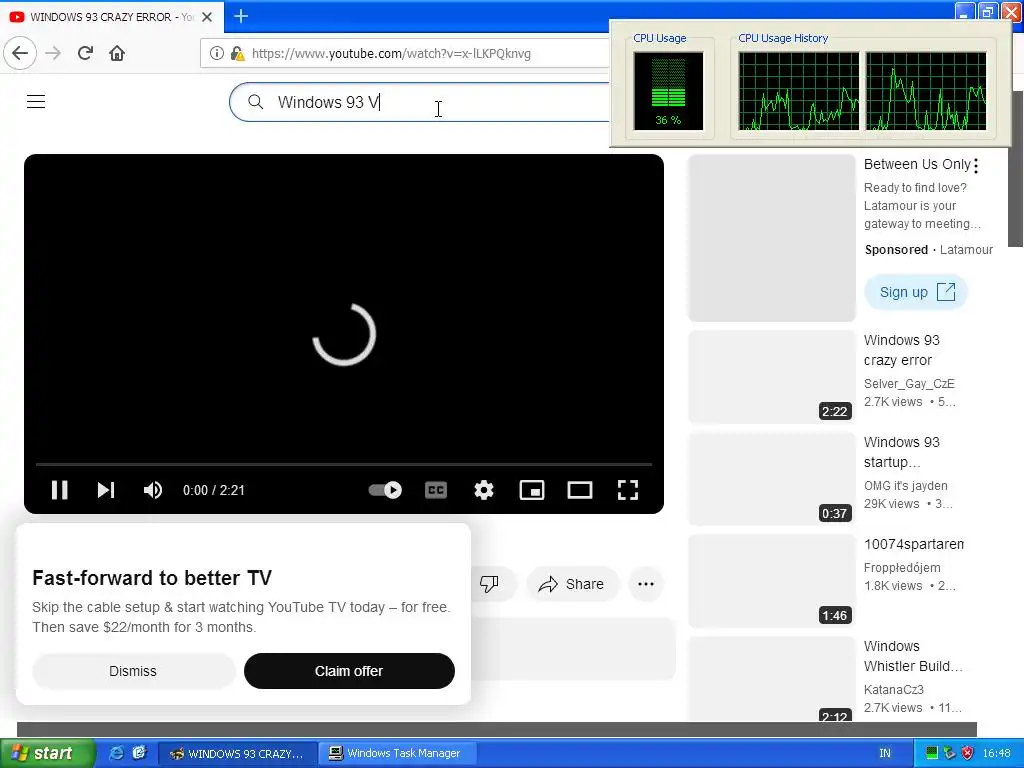Enable theater mode in the player
The width and height of the screenshot is (1024, 768).
click(x=580, y=490)
